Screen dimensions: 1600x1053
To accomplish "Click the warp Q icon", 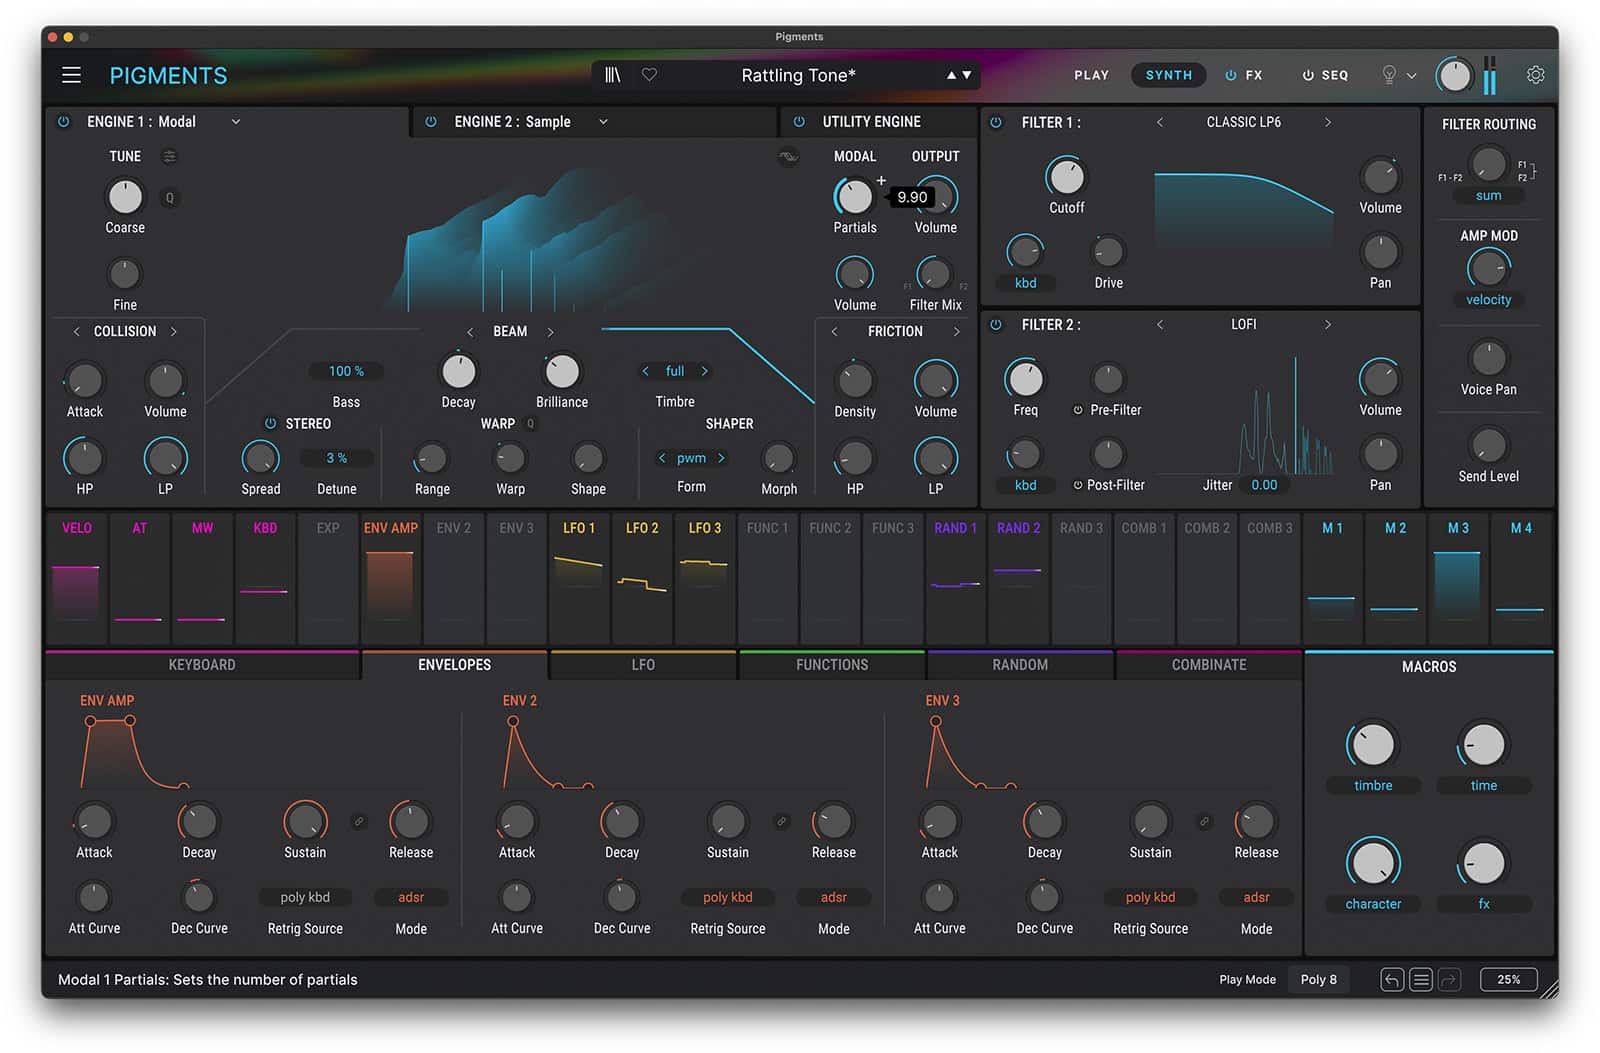I will [531, 424].
